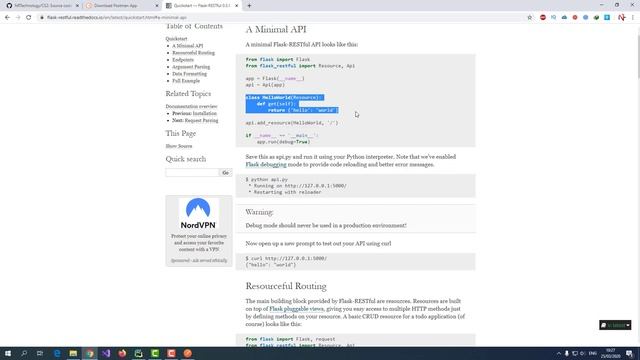Launch Microsoft Edge from the taskbar
Screen dimensions: 640x360
coord(57,353)
